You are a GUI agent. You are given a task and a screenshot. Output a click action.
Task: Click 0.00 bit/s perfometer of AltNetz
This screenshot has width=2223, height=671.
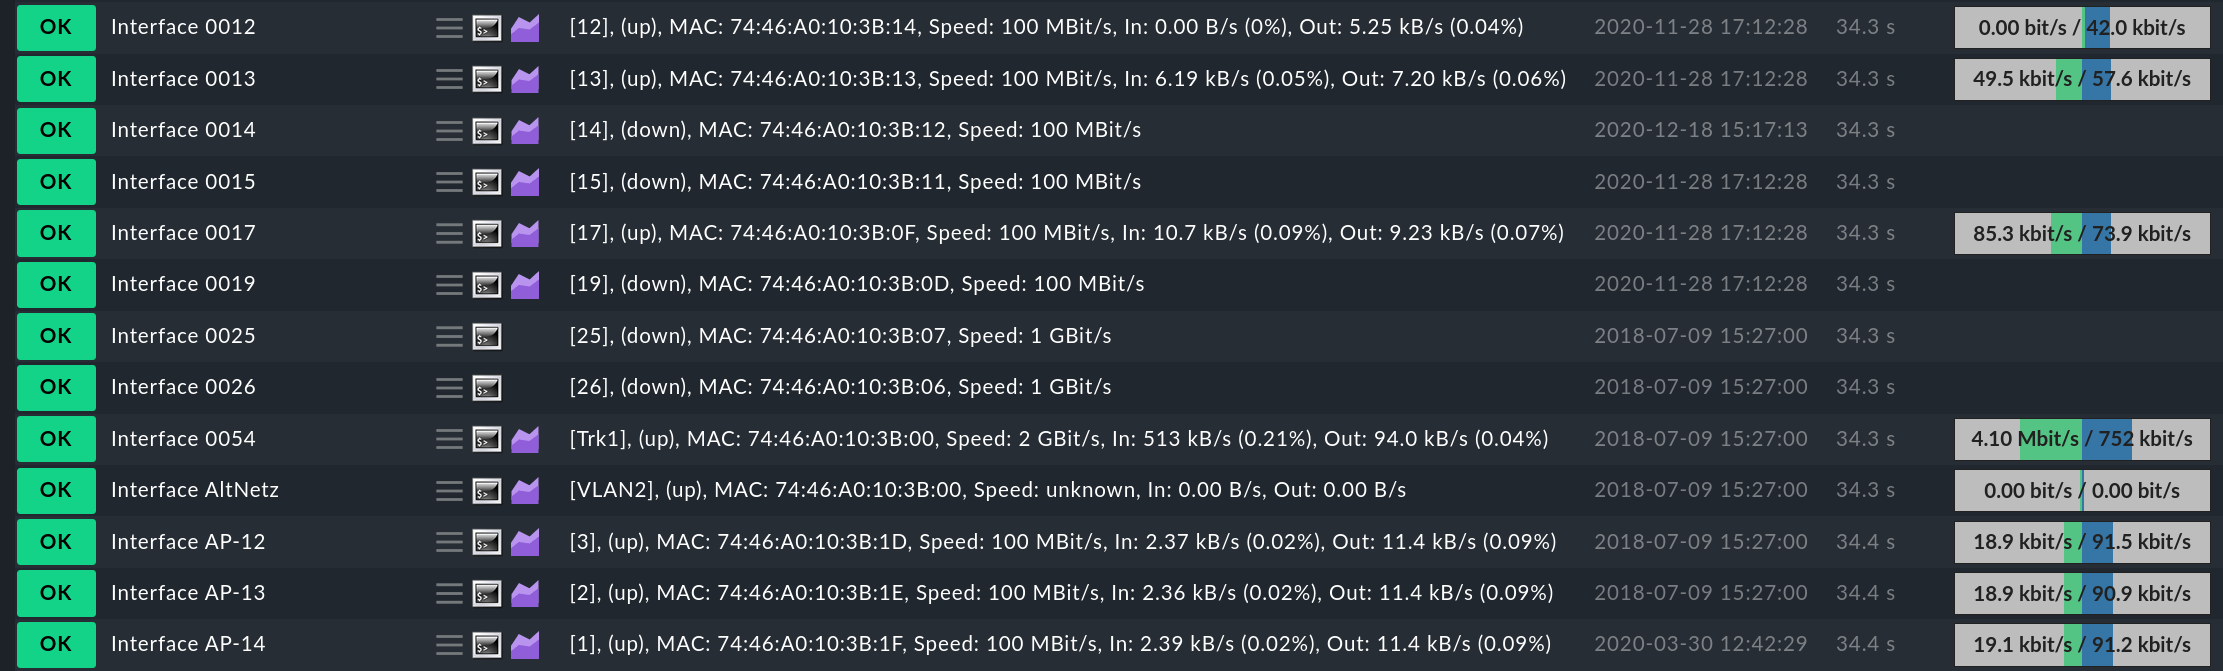[x=2082, y=491]
